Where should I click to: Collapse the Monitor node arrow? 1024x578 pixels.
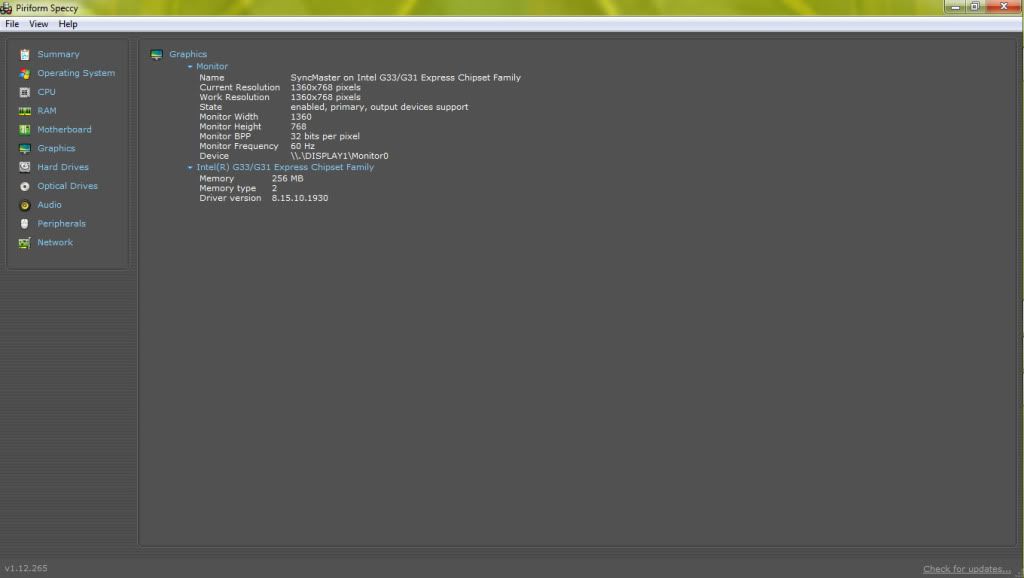[x=190, y=67]
